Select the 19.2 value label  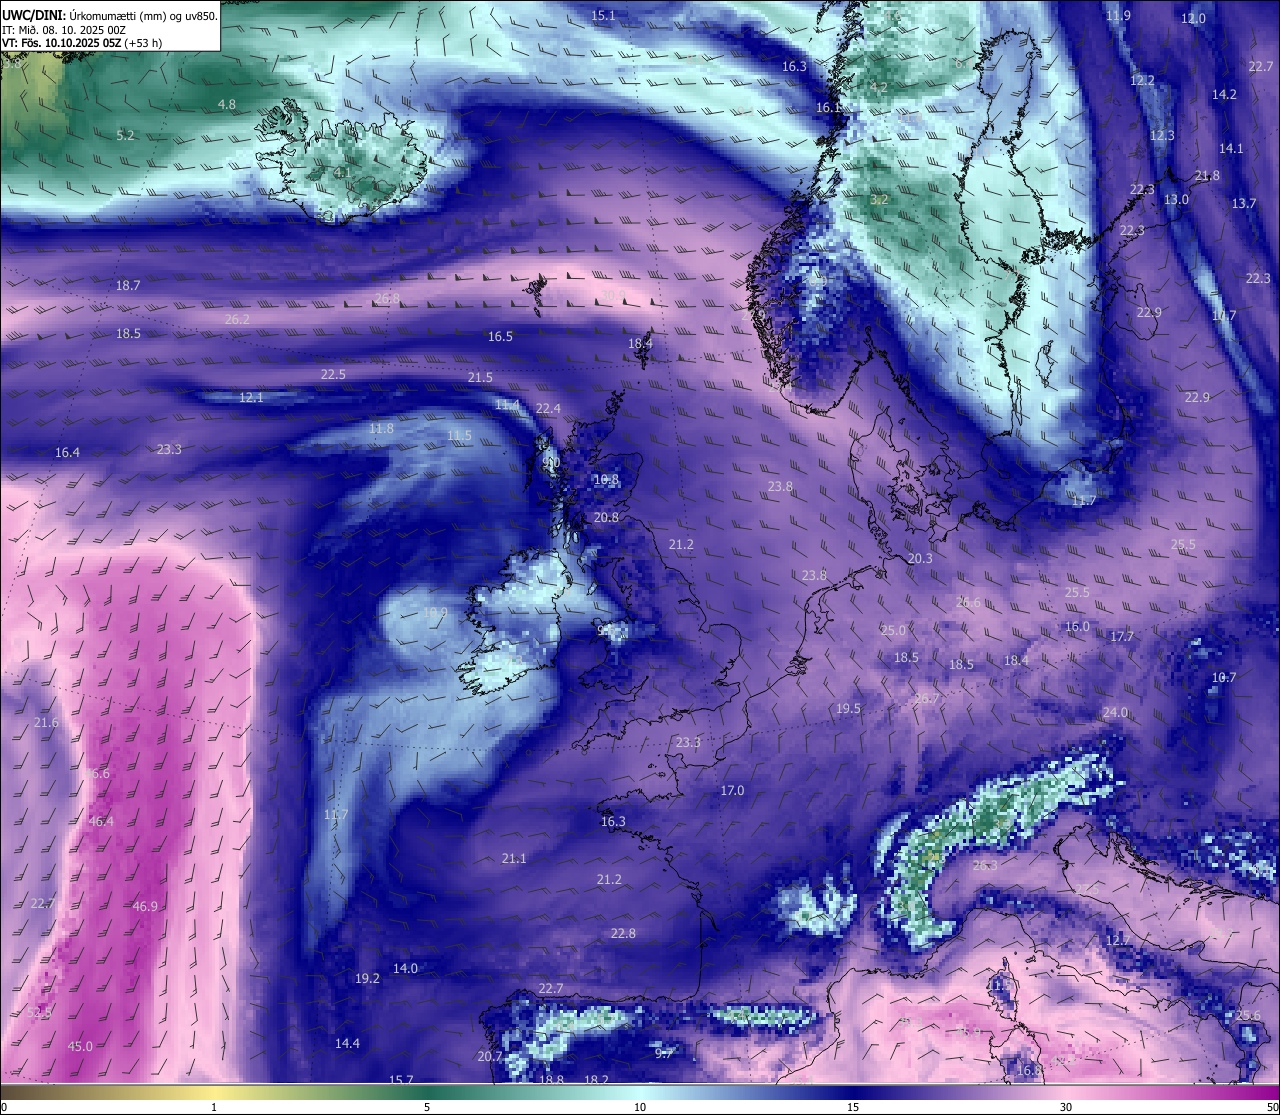click(367, 978)
